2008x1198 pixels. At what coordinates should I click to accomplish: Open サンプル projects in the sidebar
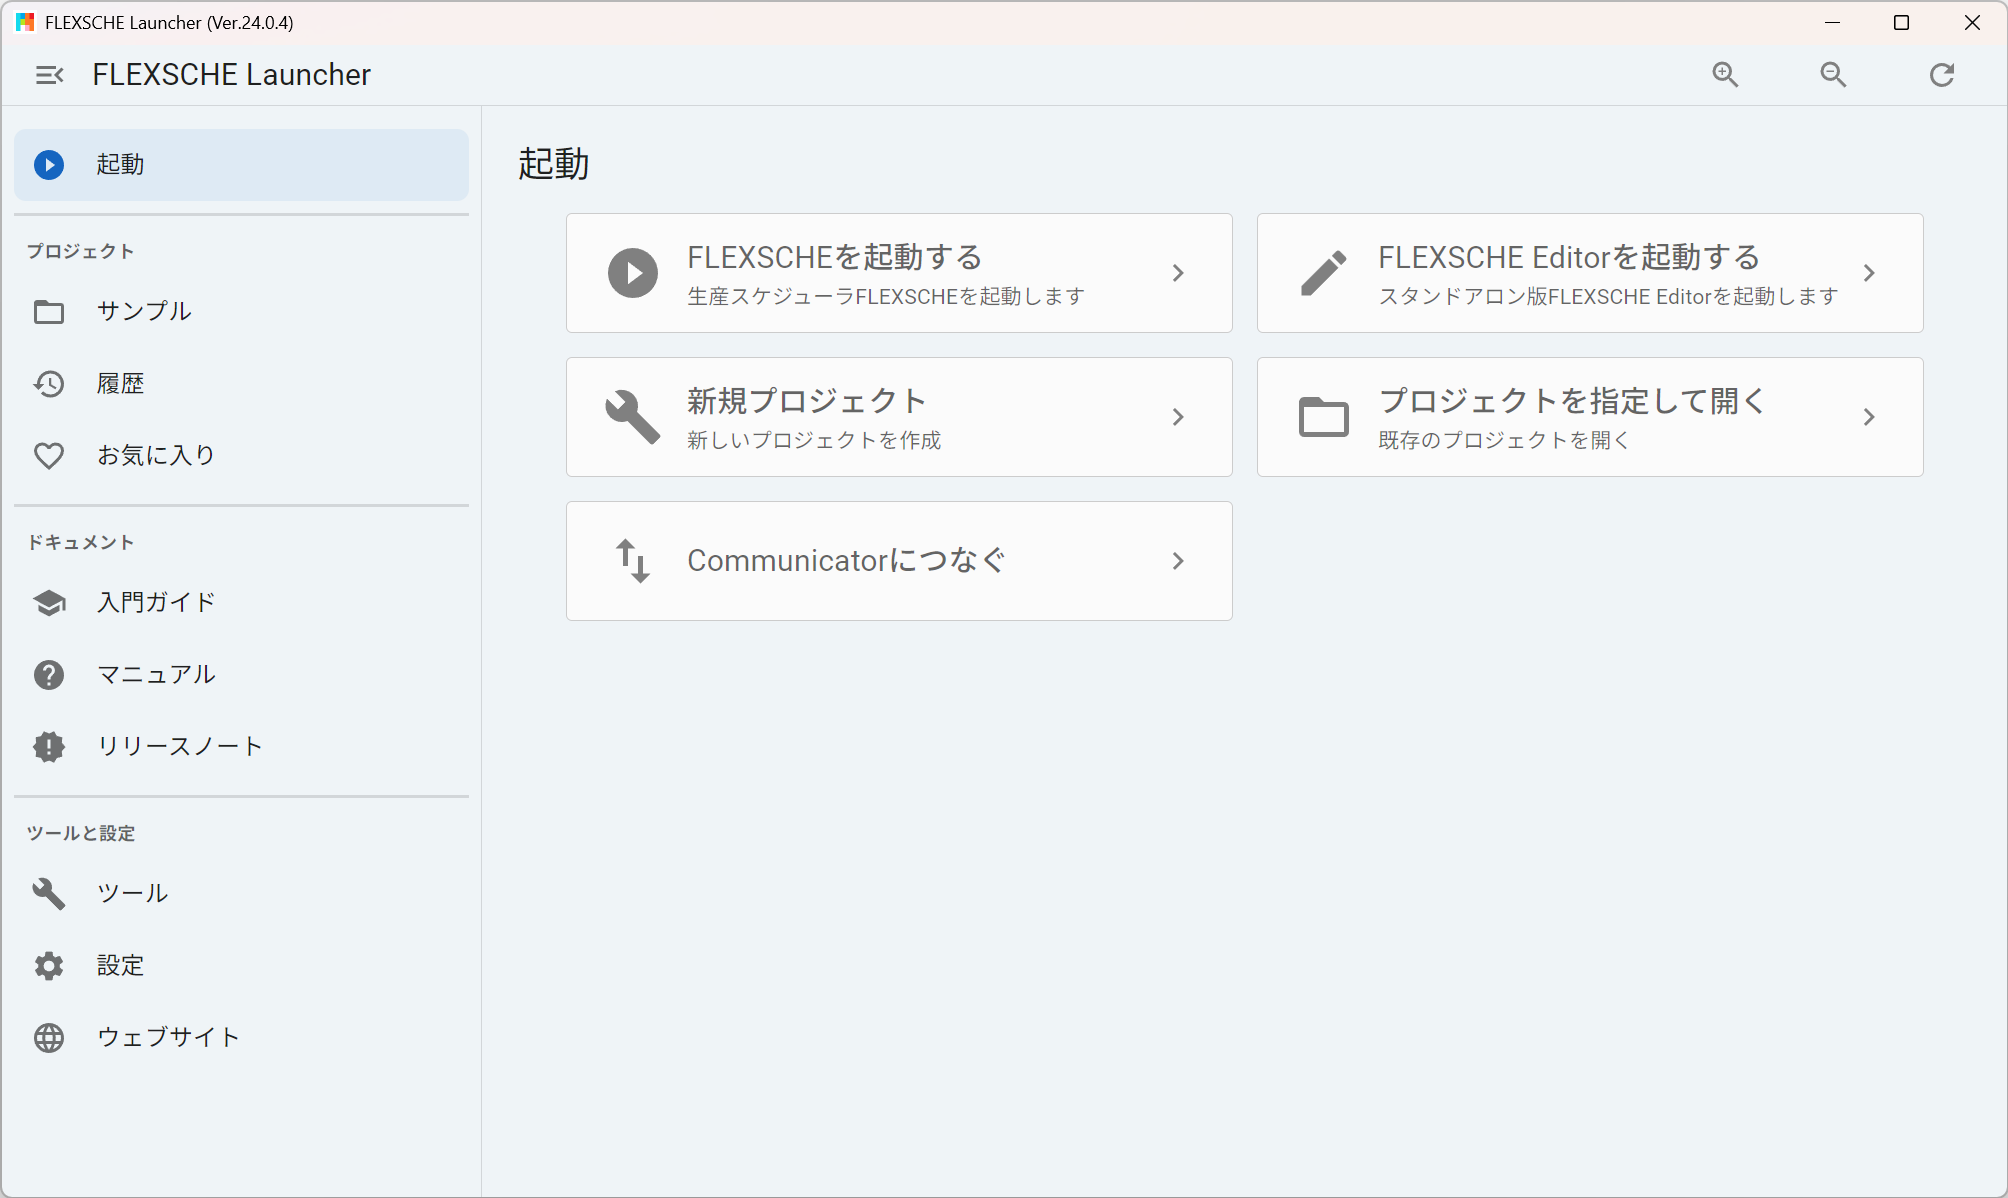point(143,312)
